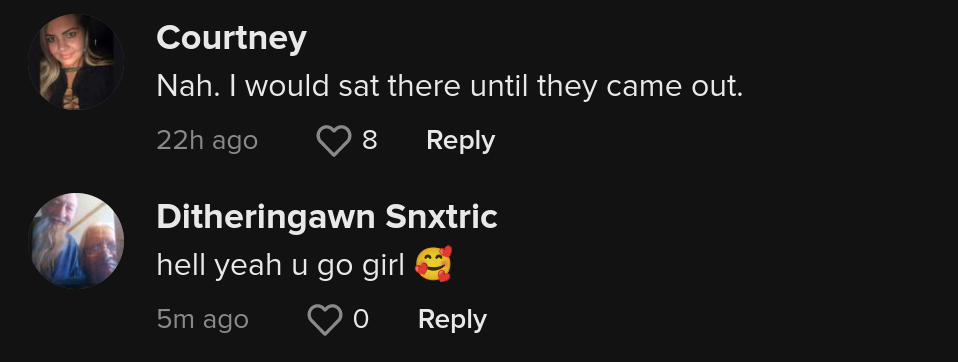
Task: Click the like count showing 8
Action: [370, 140]
